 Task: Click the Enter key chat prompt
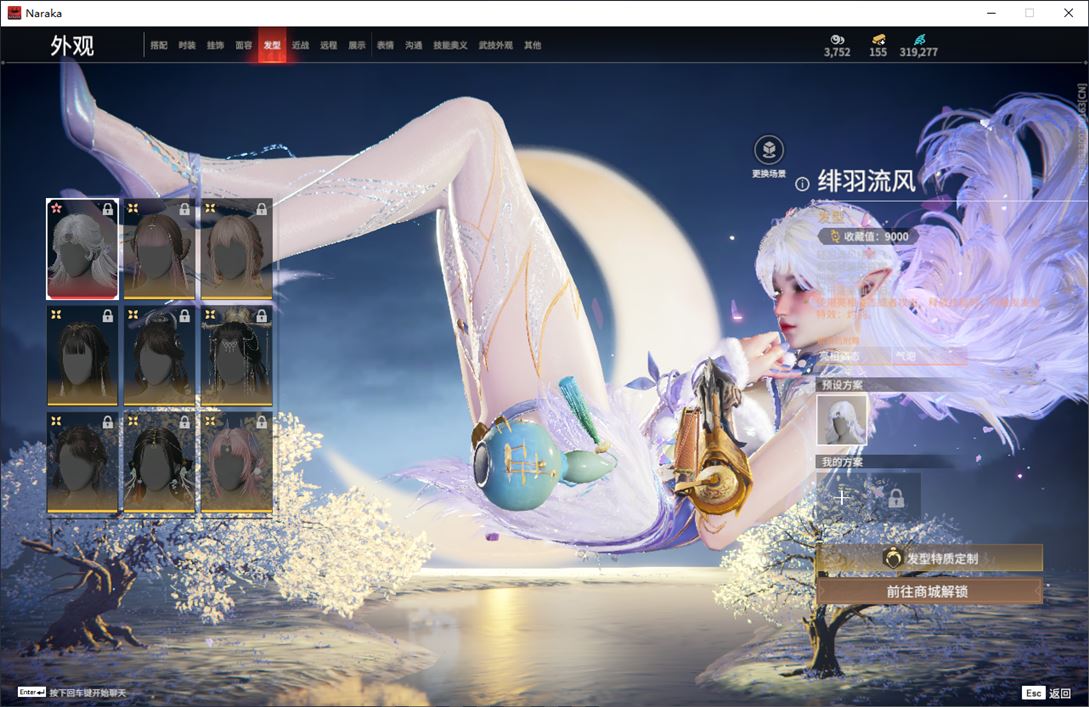(72, 692)
